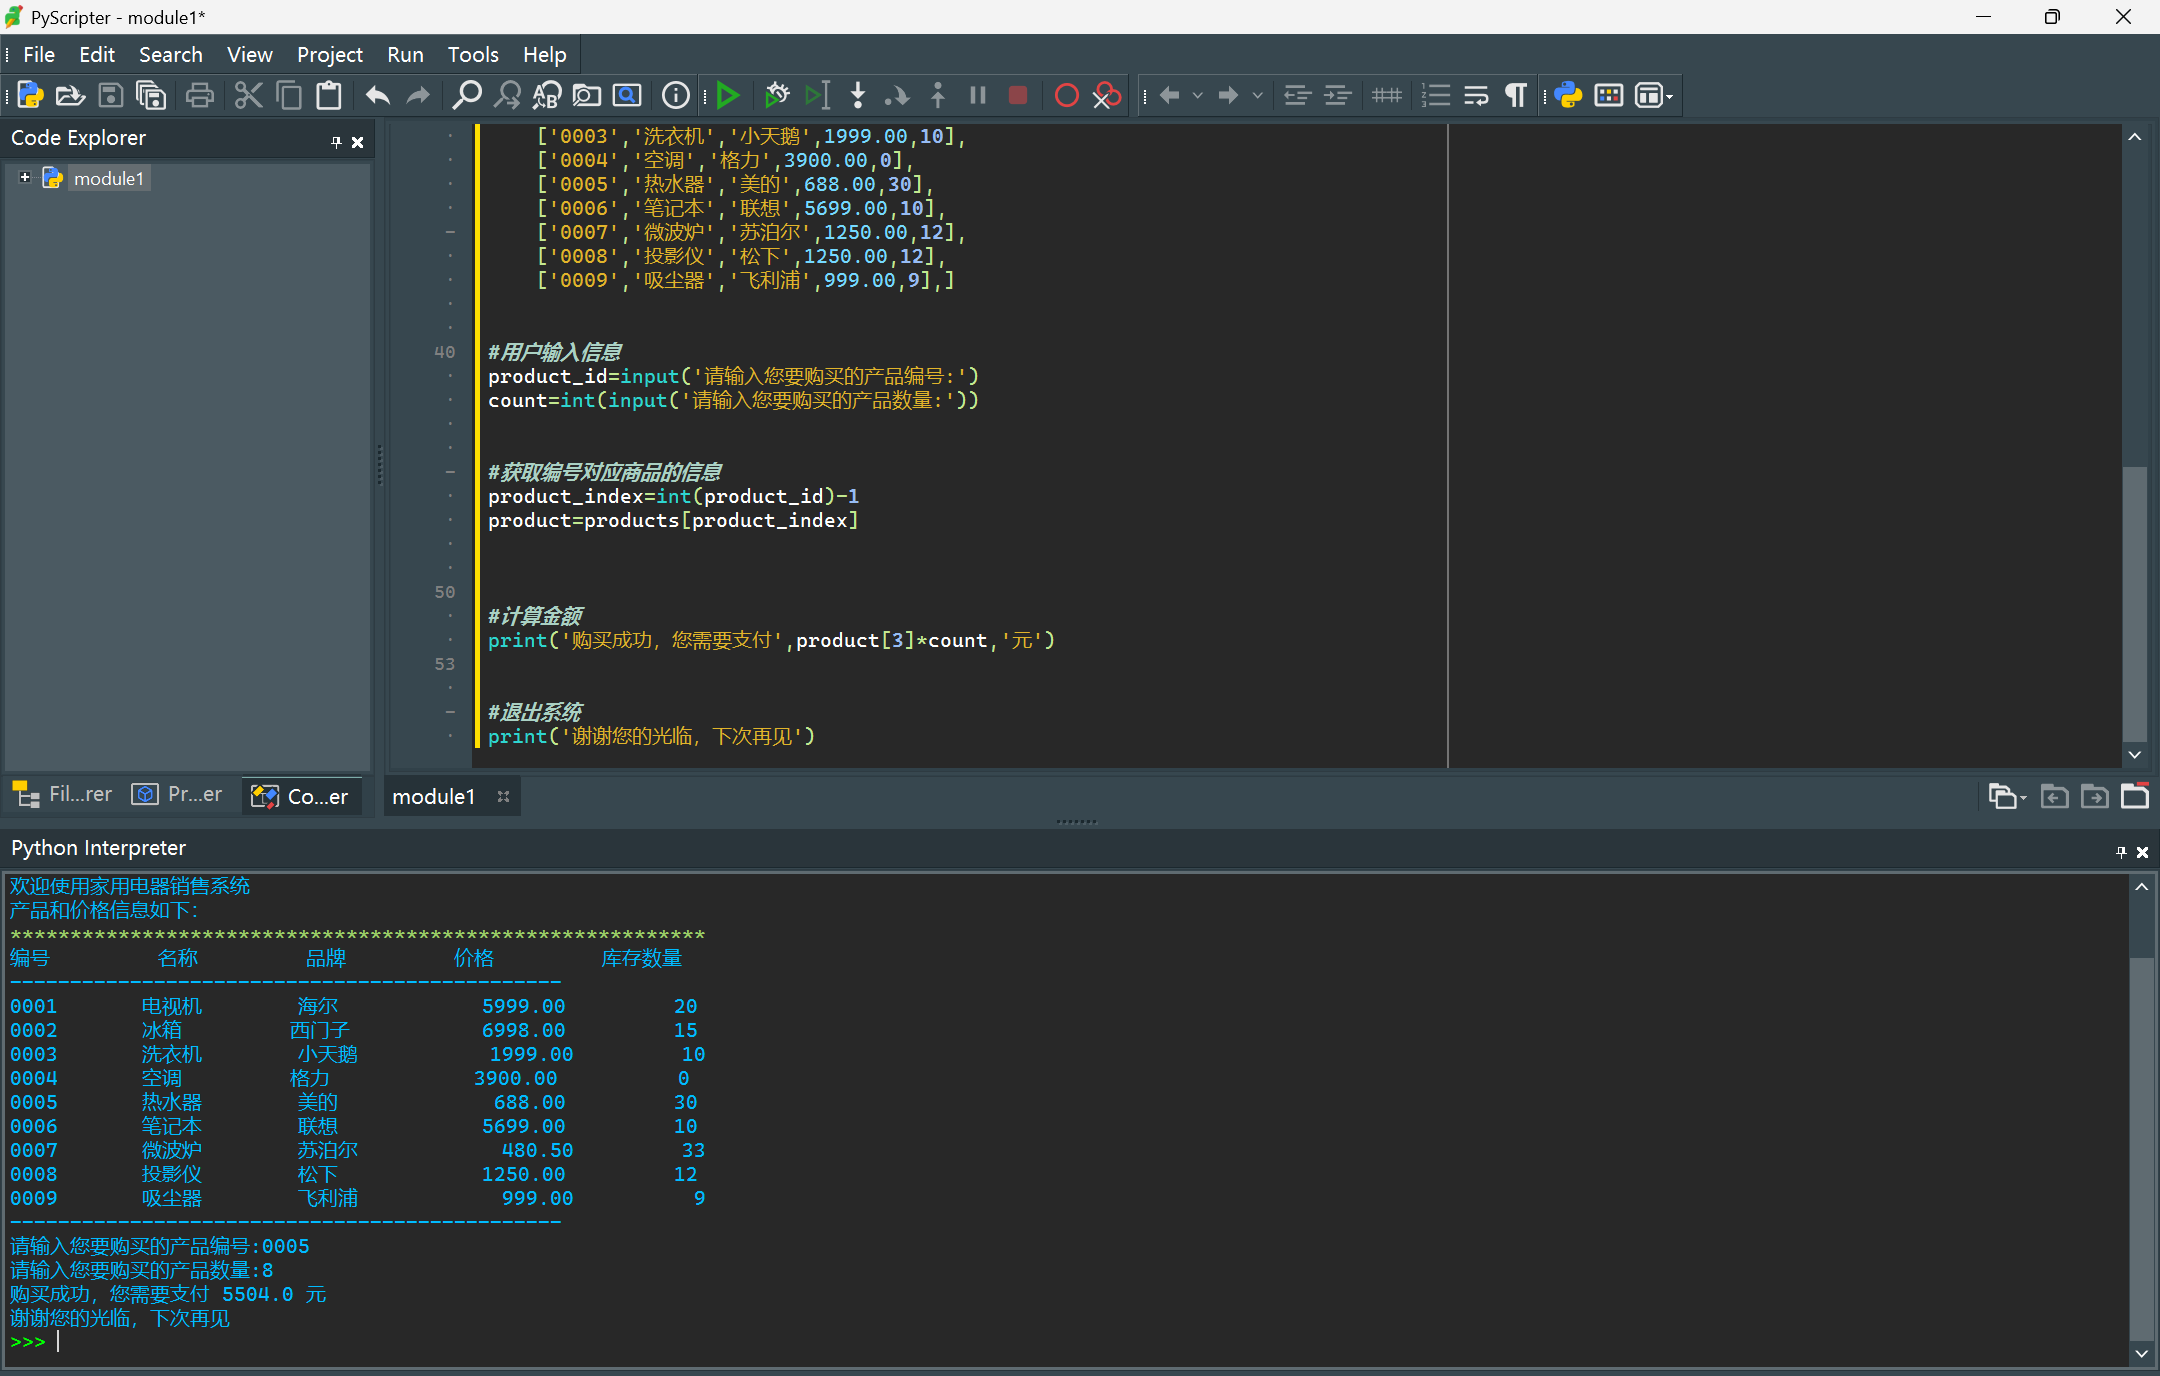Toggle word wrap in editor
2160x1376 pixels.
1476,95
